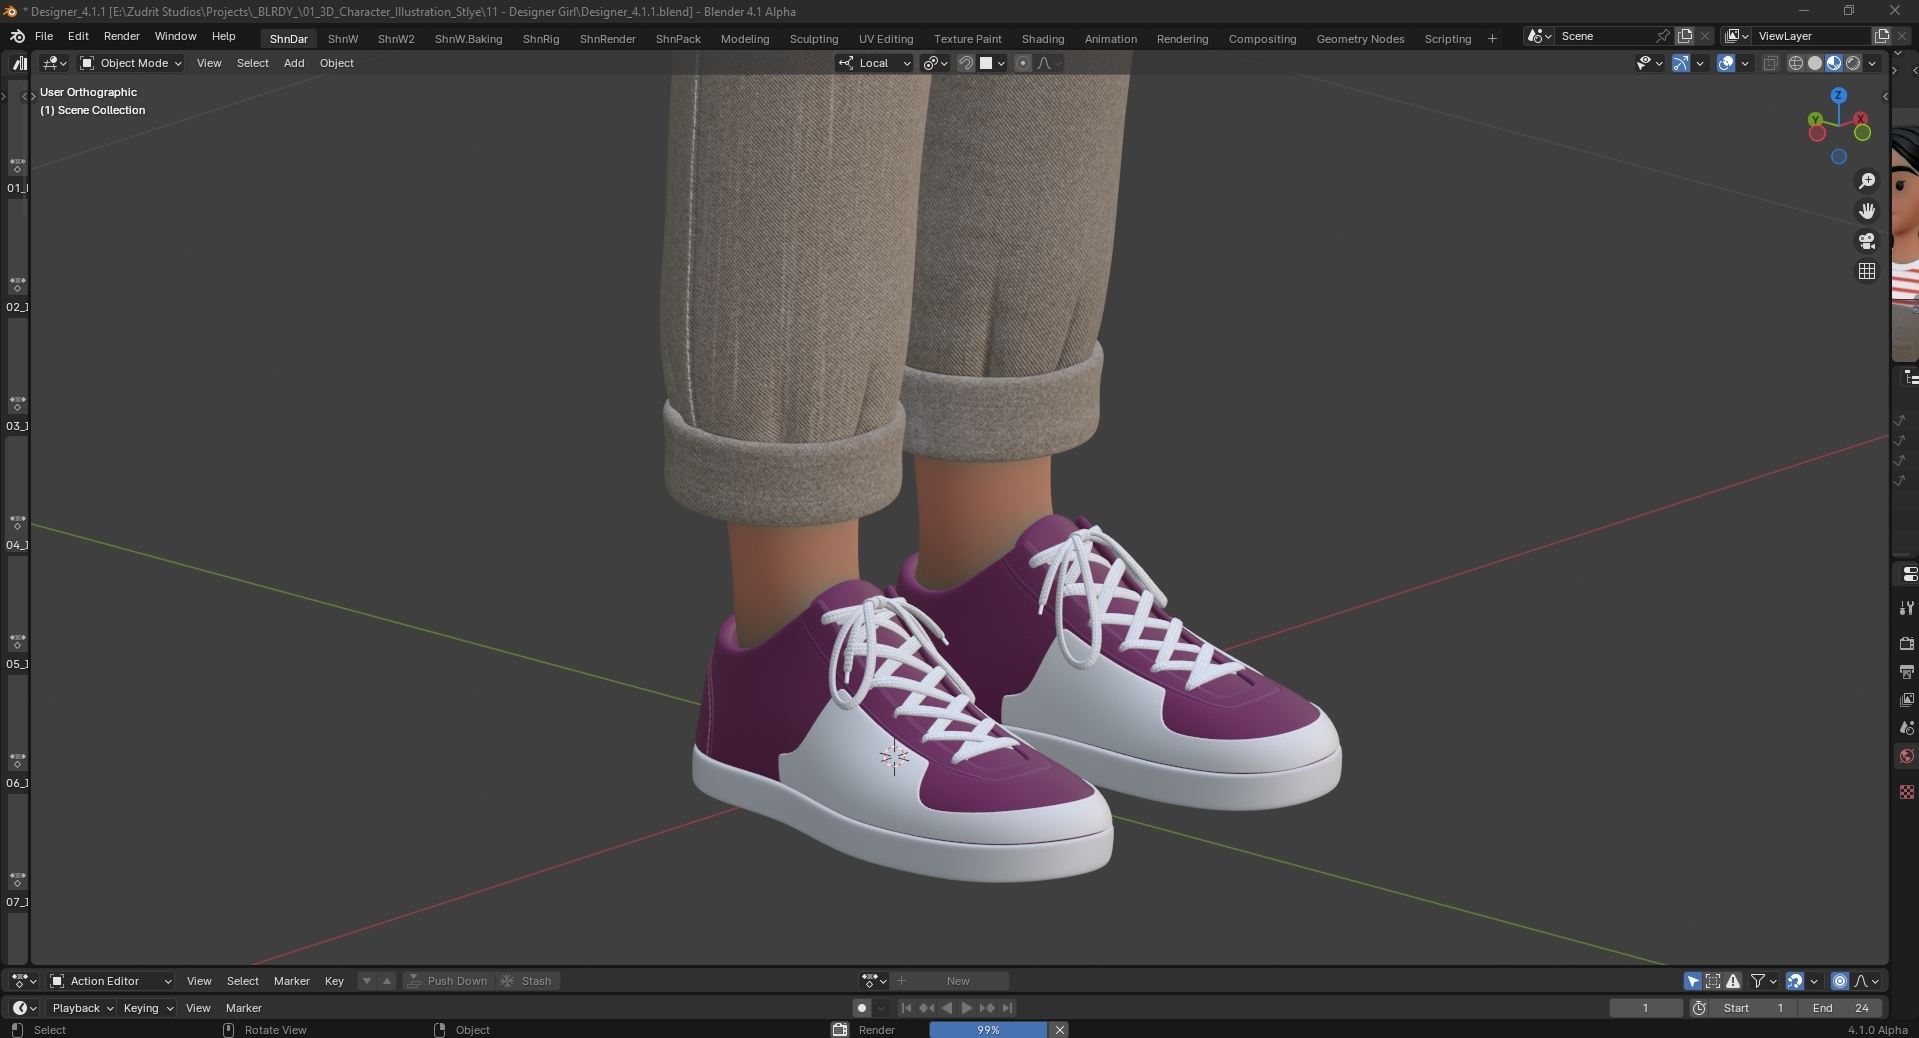1919x1038 pixels.
Task: Open the 3D viewport editor type dropdown
Action: click(55, 63)
